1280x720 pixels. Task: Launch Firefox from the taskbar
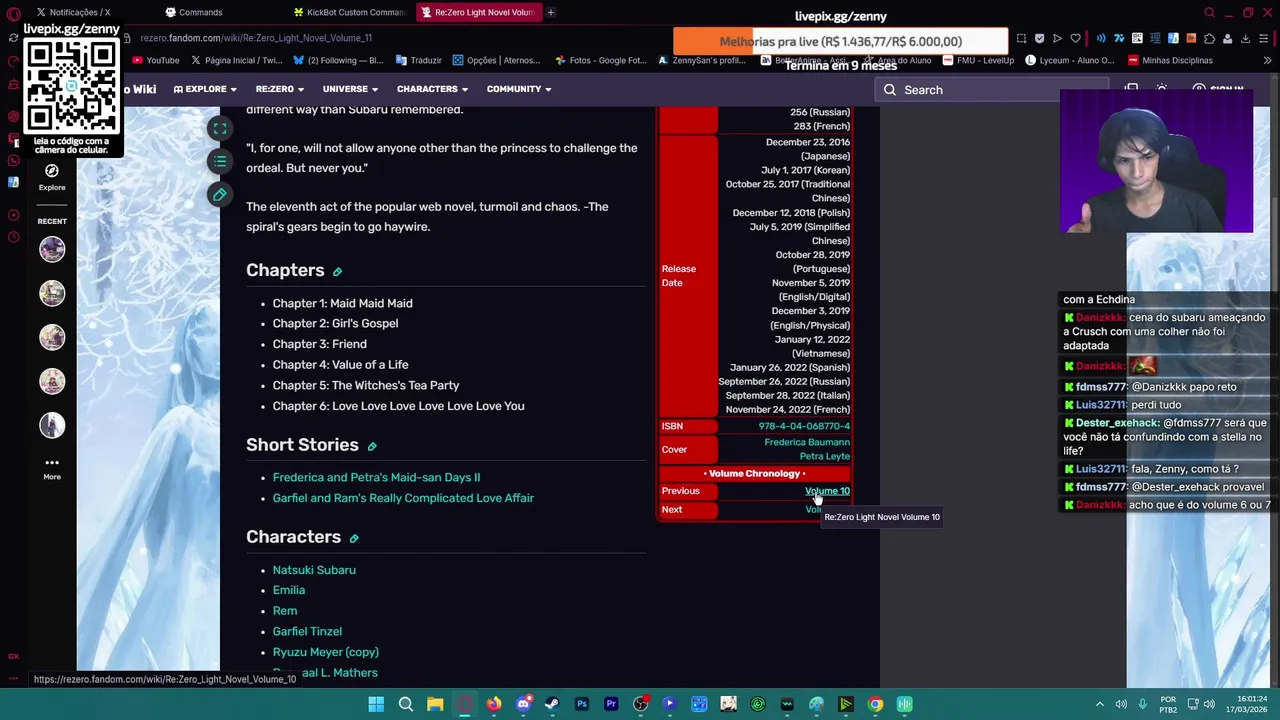click(494, 704)
